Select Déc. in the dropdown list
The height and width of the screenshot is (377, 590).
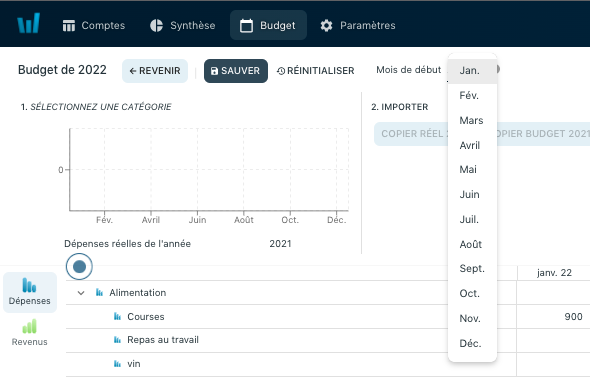472,343
